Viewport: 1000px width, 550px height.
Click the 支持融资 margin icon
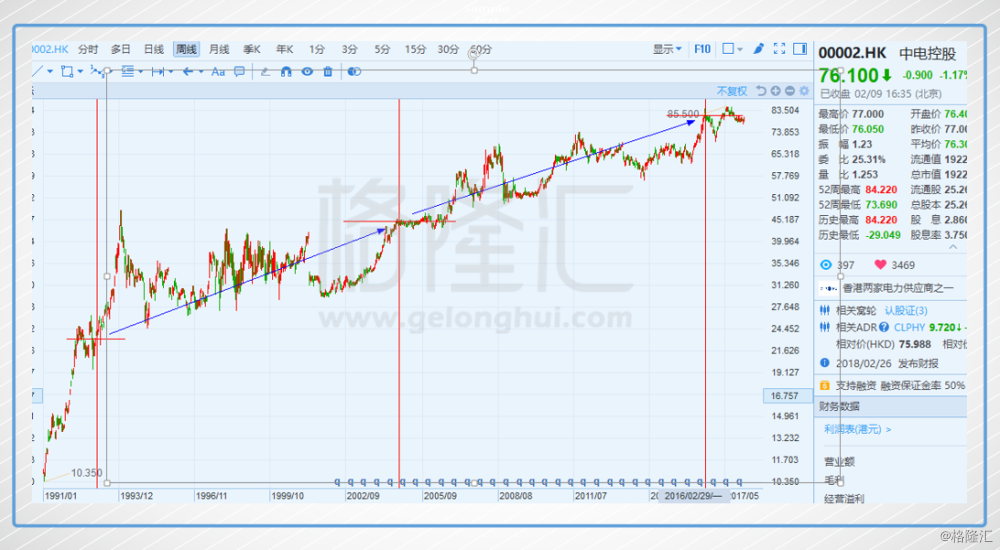[825, 385]
